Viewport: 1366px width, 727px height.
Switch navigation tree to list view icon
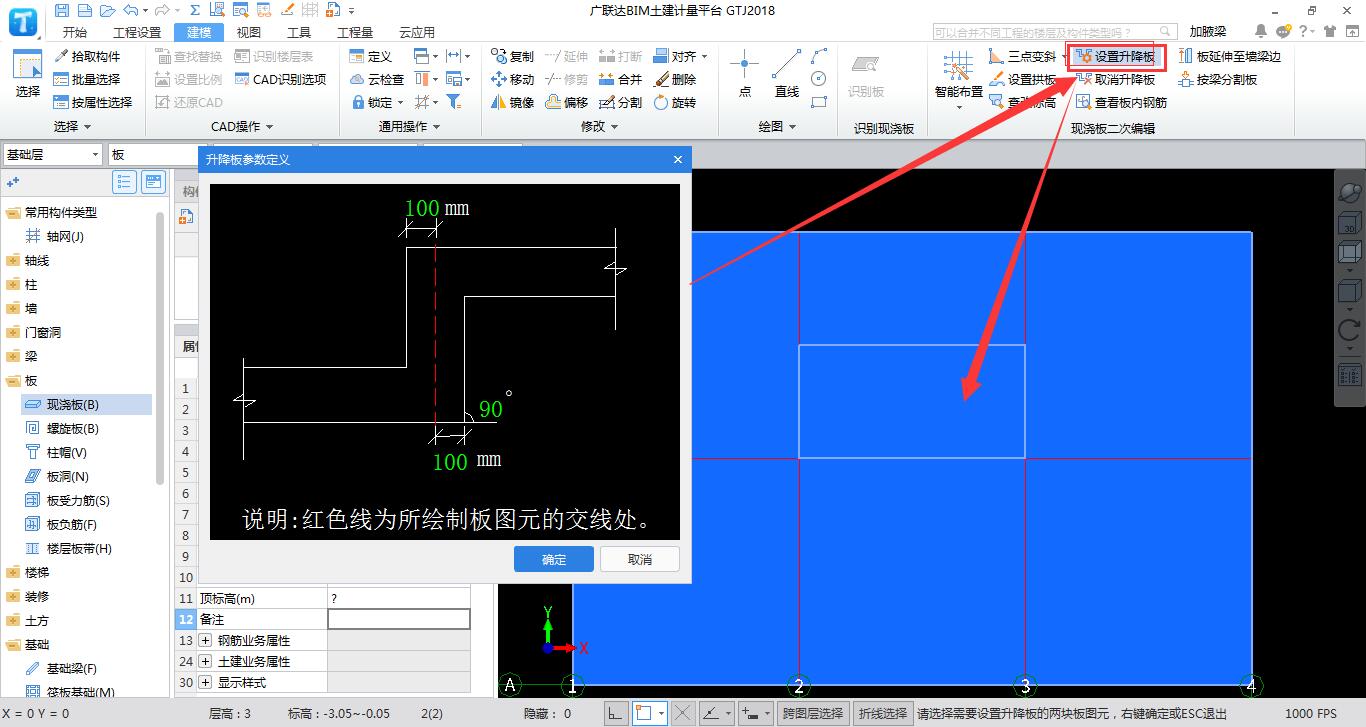124,182
